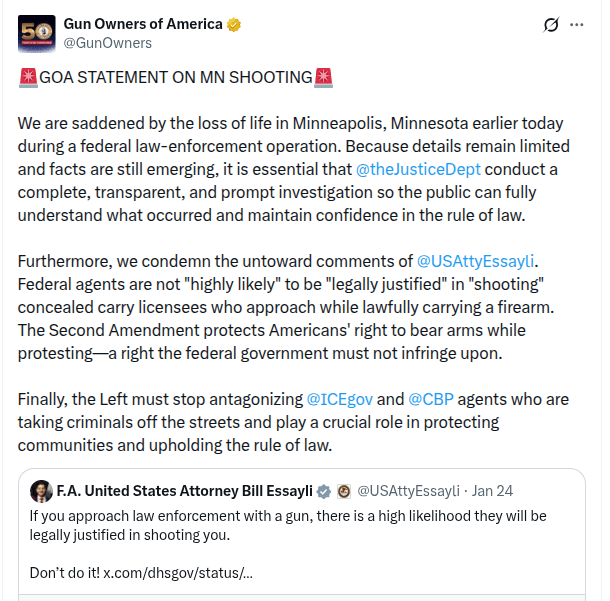
Task: Click the @GunOwners handle
Action: coord(108,43)
